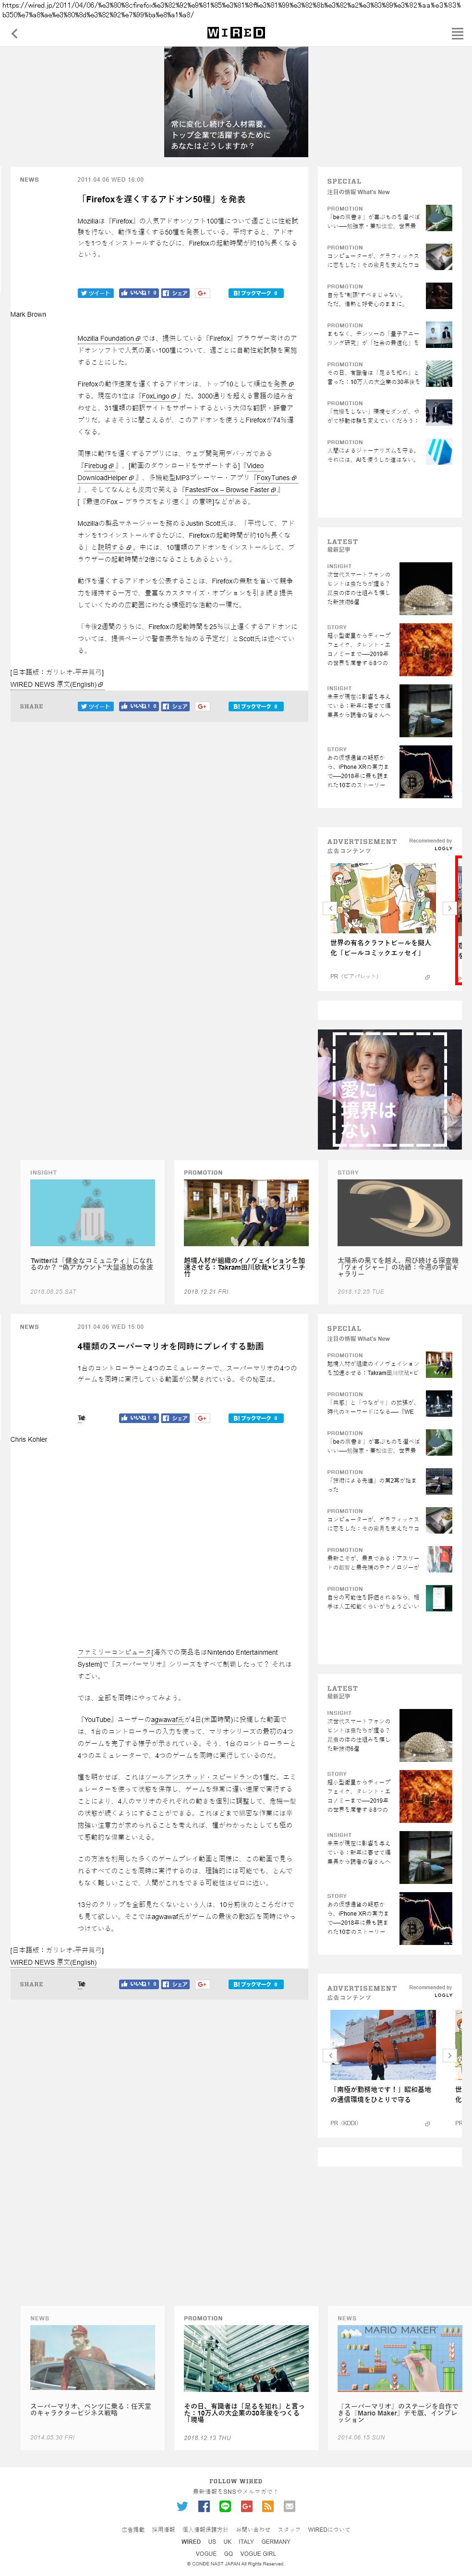
Task: Show previous ad in beer comic carousel
Action: point(331,908)
